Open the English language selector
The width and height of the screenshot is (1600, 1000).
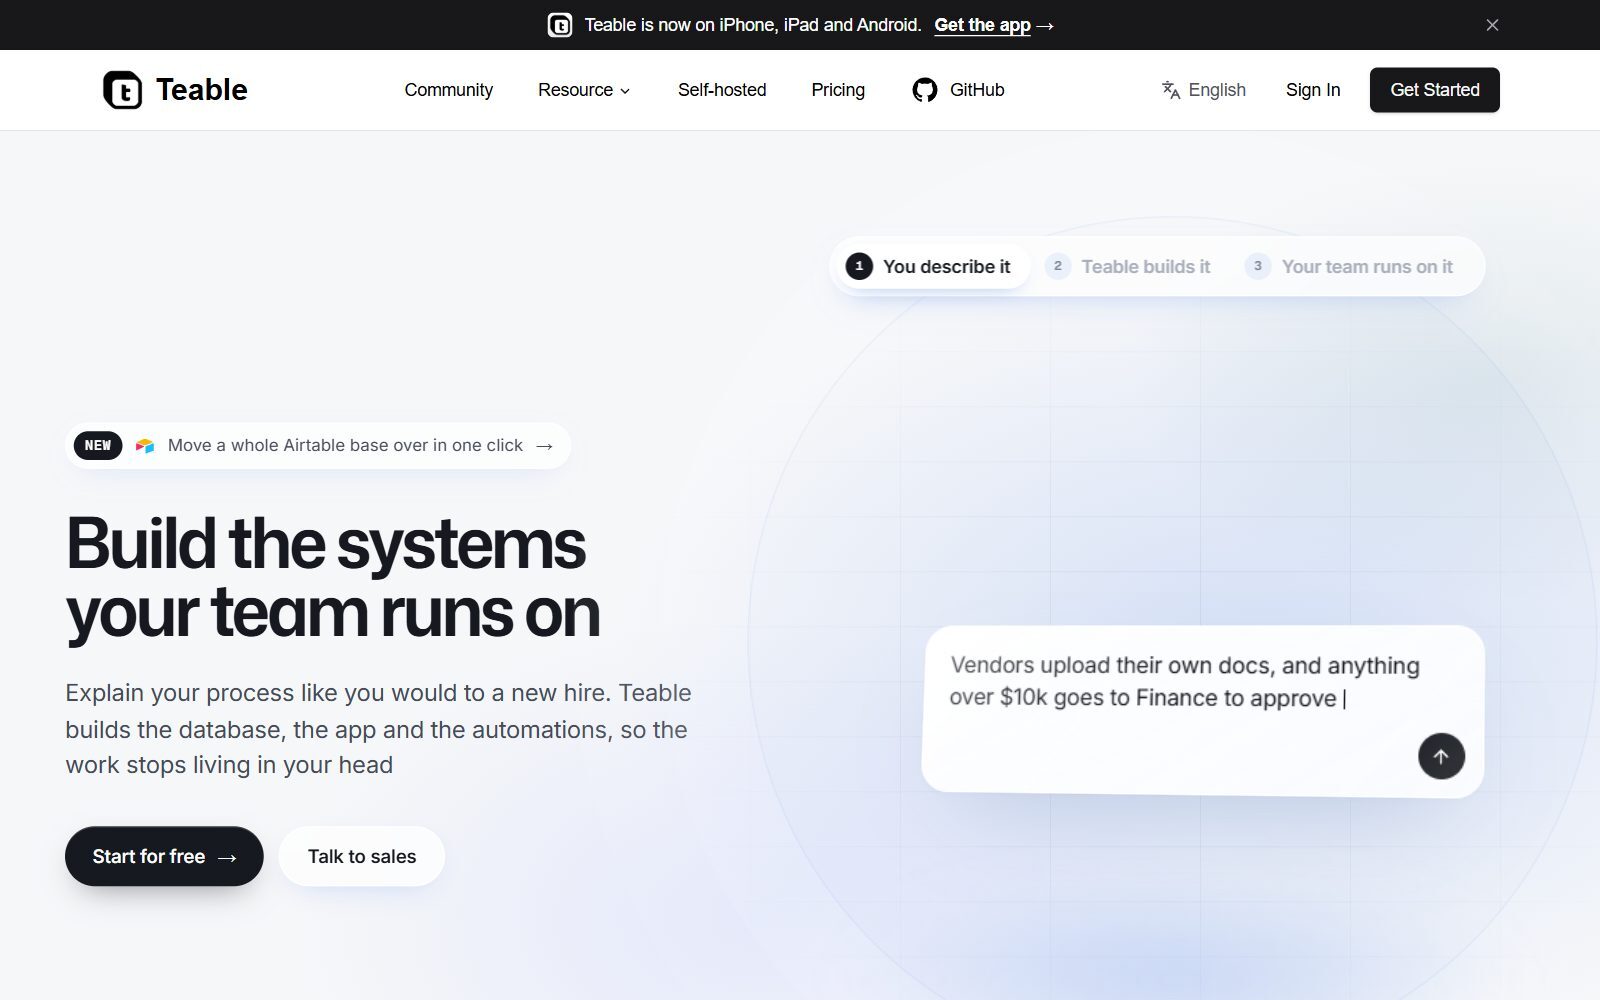[1204, 90]
